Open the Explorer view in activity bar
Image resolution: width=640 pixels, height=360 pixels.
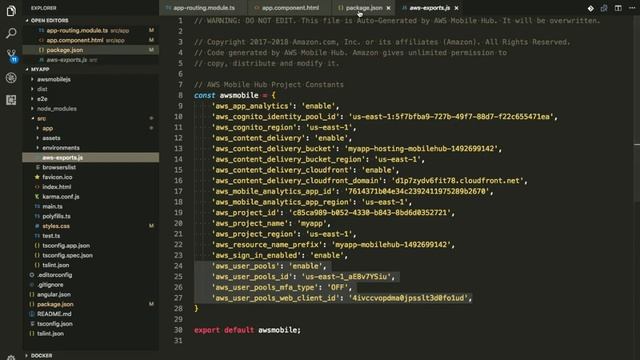(11, 11)
